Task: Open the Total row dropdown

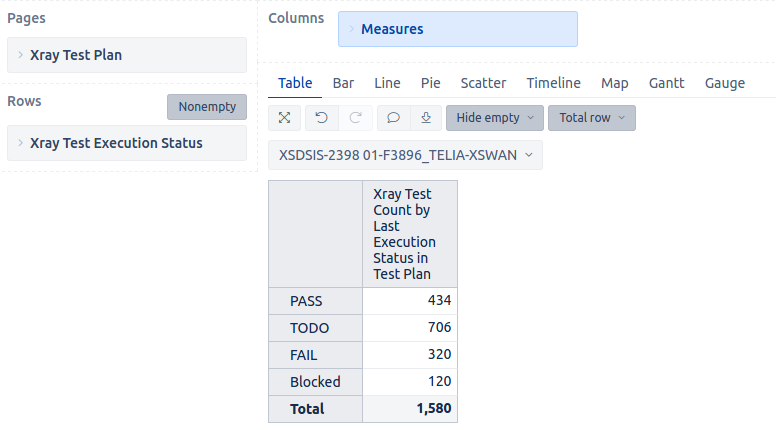Action: 592,118
